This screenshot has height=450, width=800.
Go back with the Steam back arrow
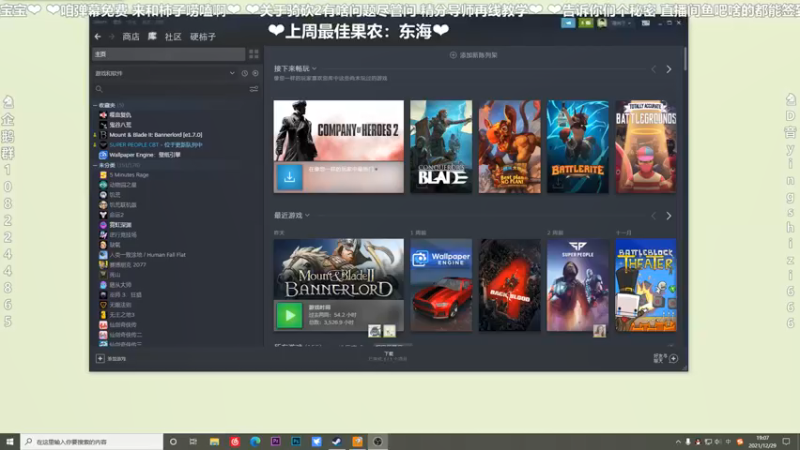click(97, 37)
